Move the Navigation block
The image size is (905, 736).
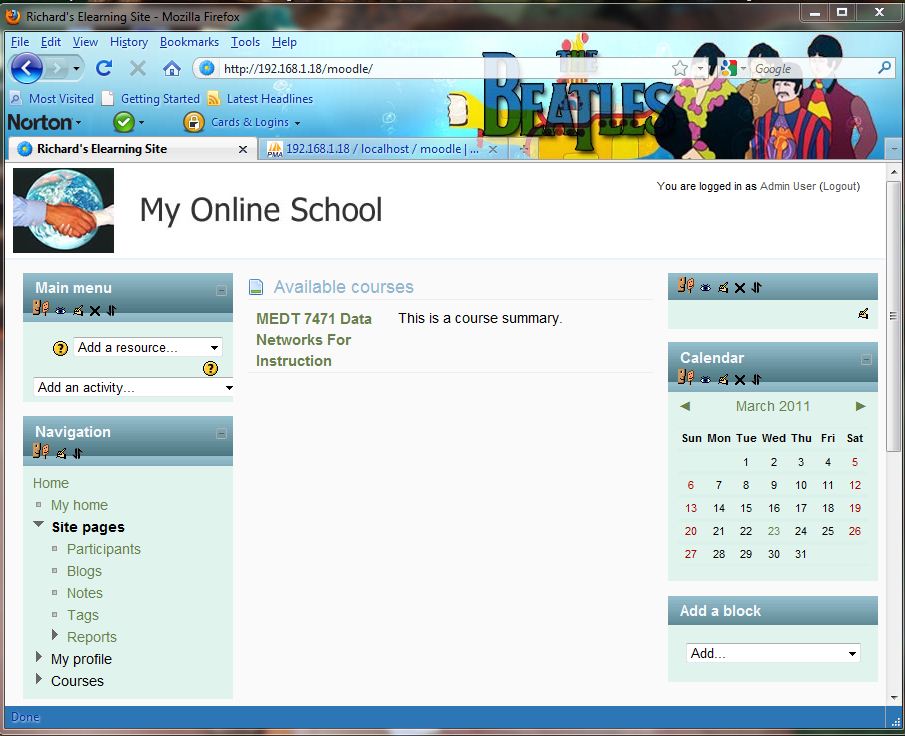pyautogui.click(x=78, y=453)
